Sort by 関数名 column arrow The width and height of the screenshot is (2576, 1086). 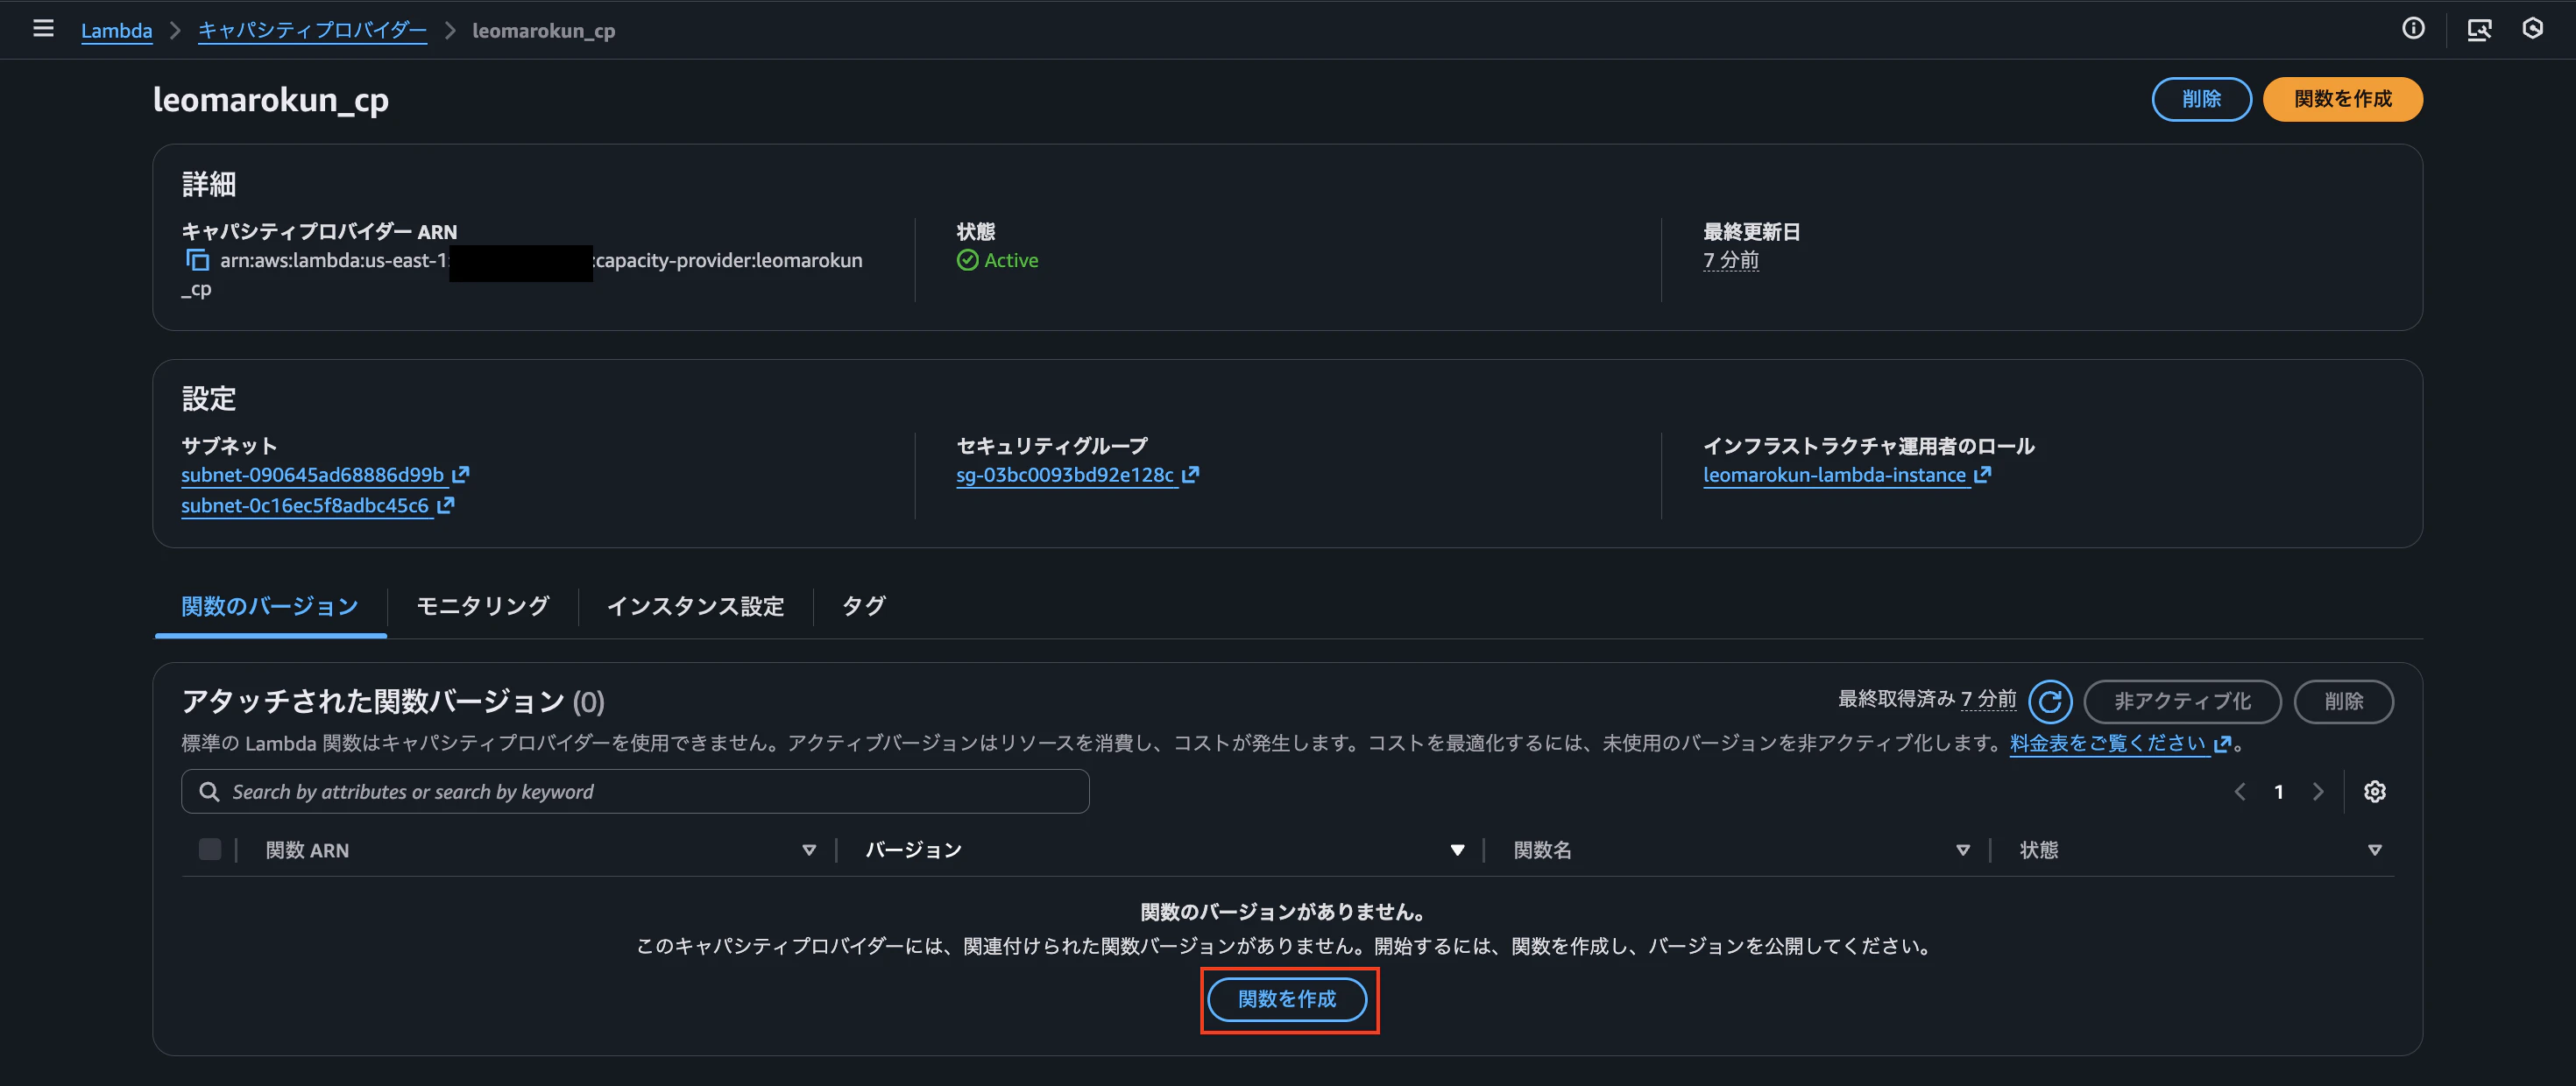pyautogui.click(x=1962, y=850)
